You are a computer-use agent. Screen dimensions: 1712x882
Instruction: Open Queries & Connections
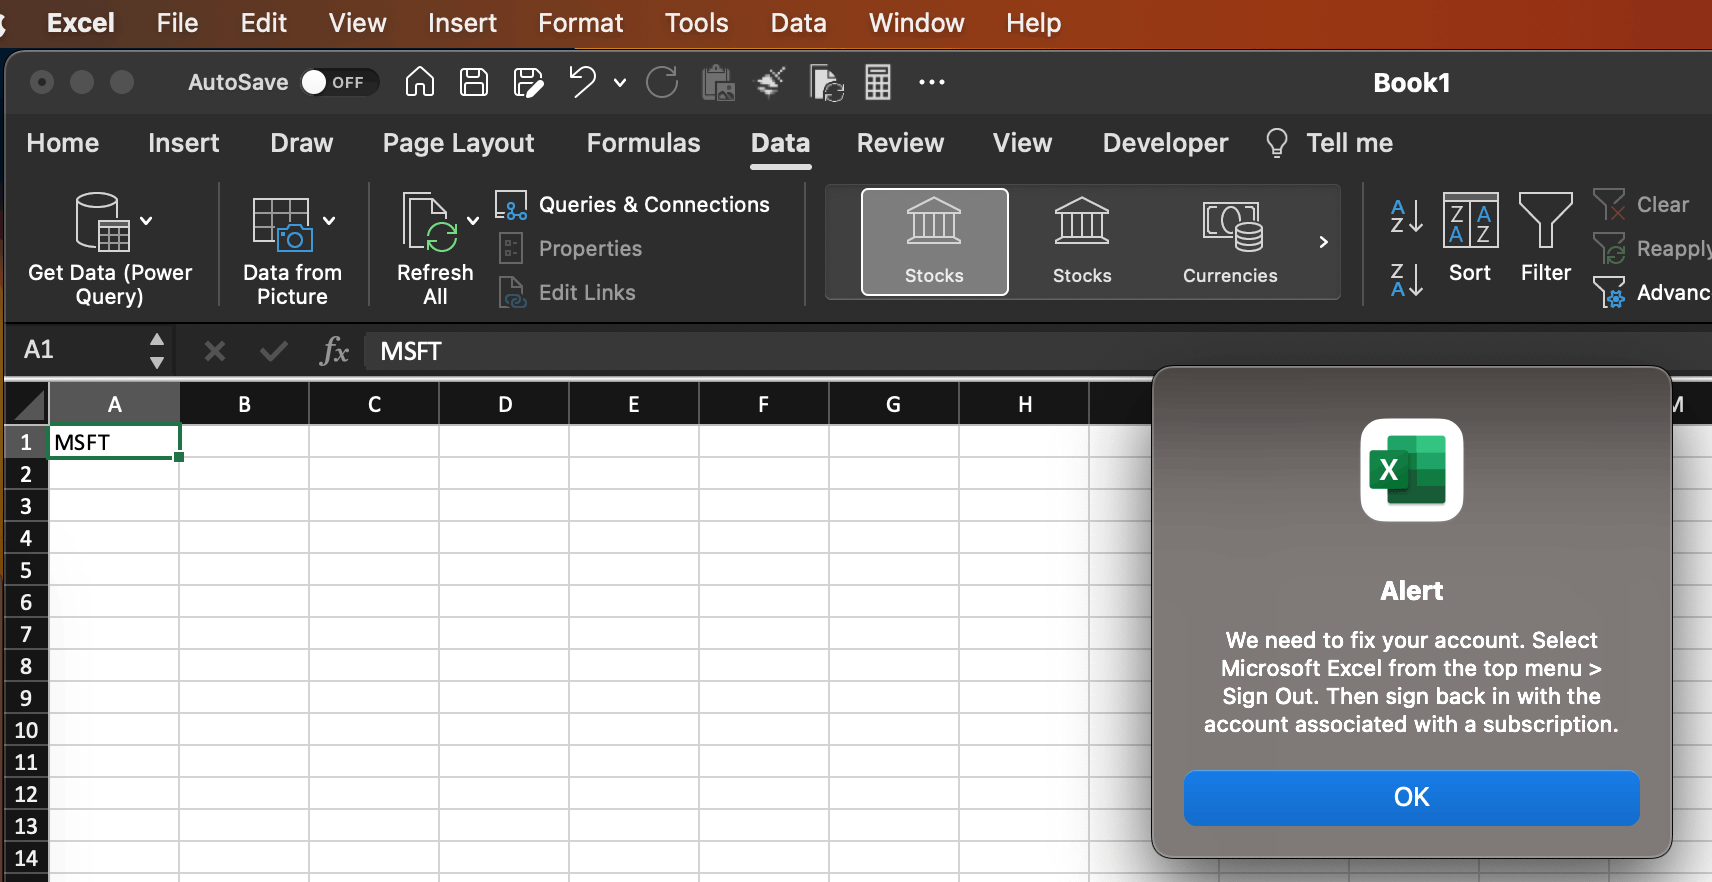[633, 205]
